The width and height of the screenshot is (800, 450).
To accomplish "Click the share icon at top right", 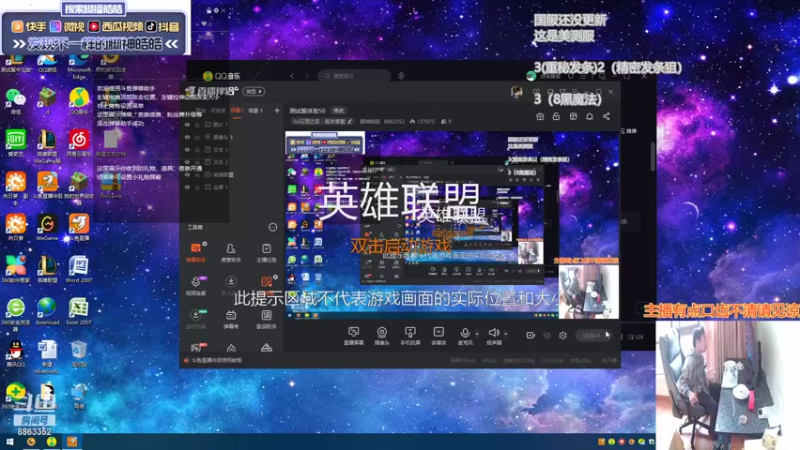I will click(606, 116).
